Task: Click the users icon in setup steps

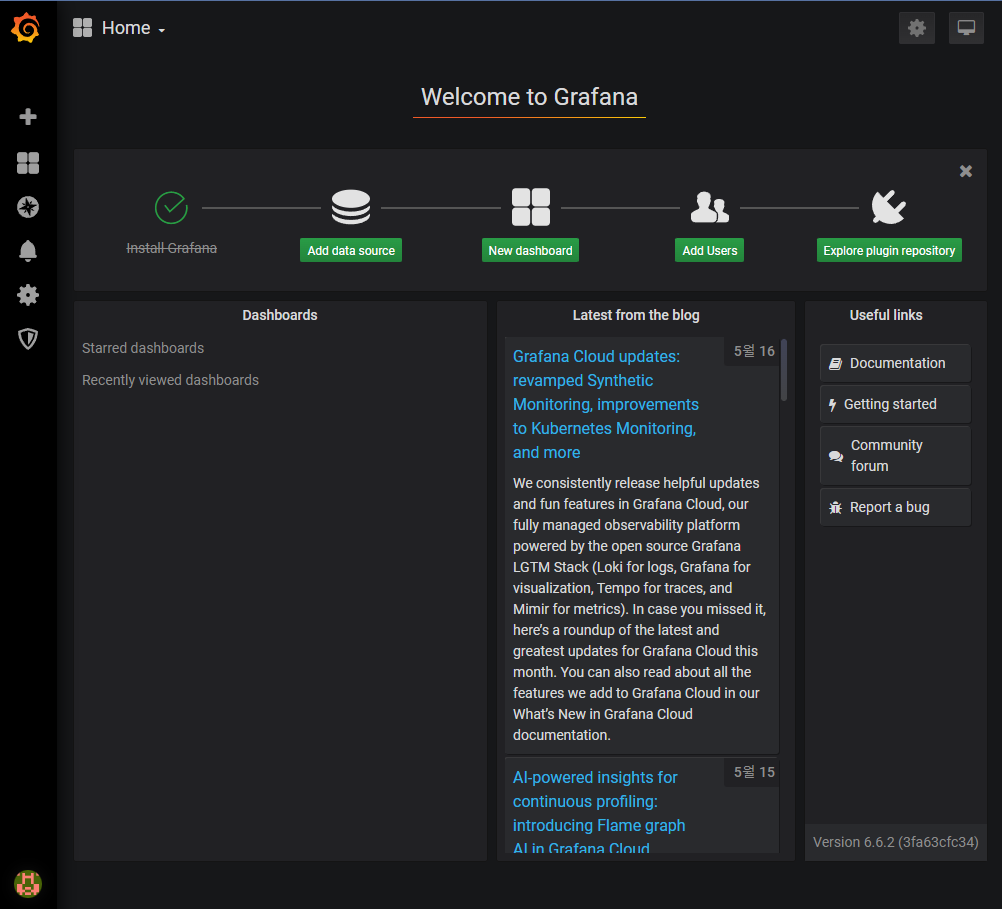Action: click(x=709, y=207)
